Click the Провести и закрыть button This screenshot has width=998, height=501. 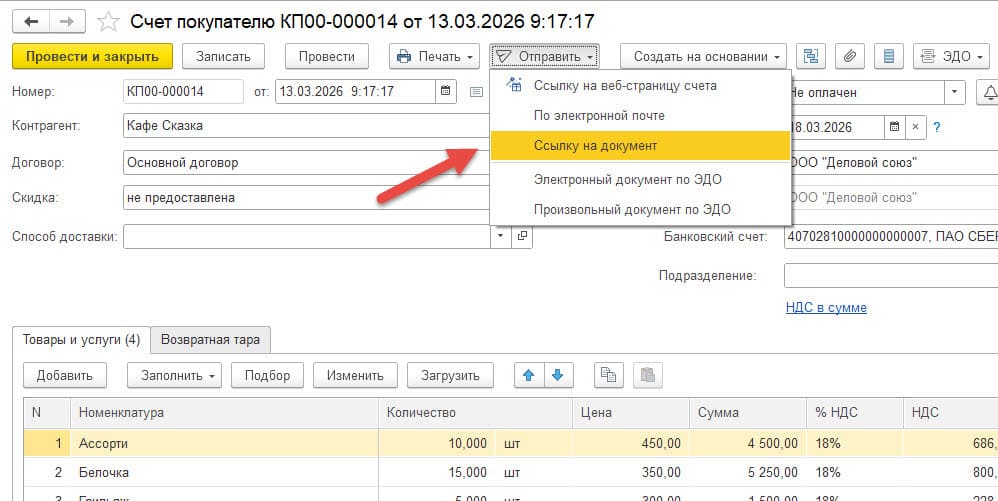pos(92,56)
